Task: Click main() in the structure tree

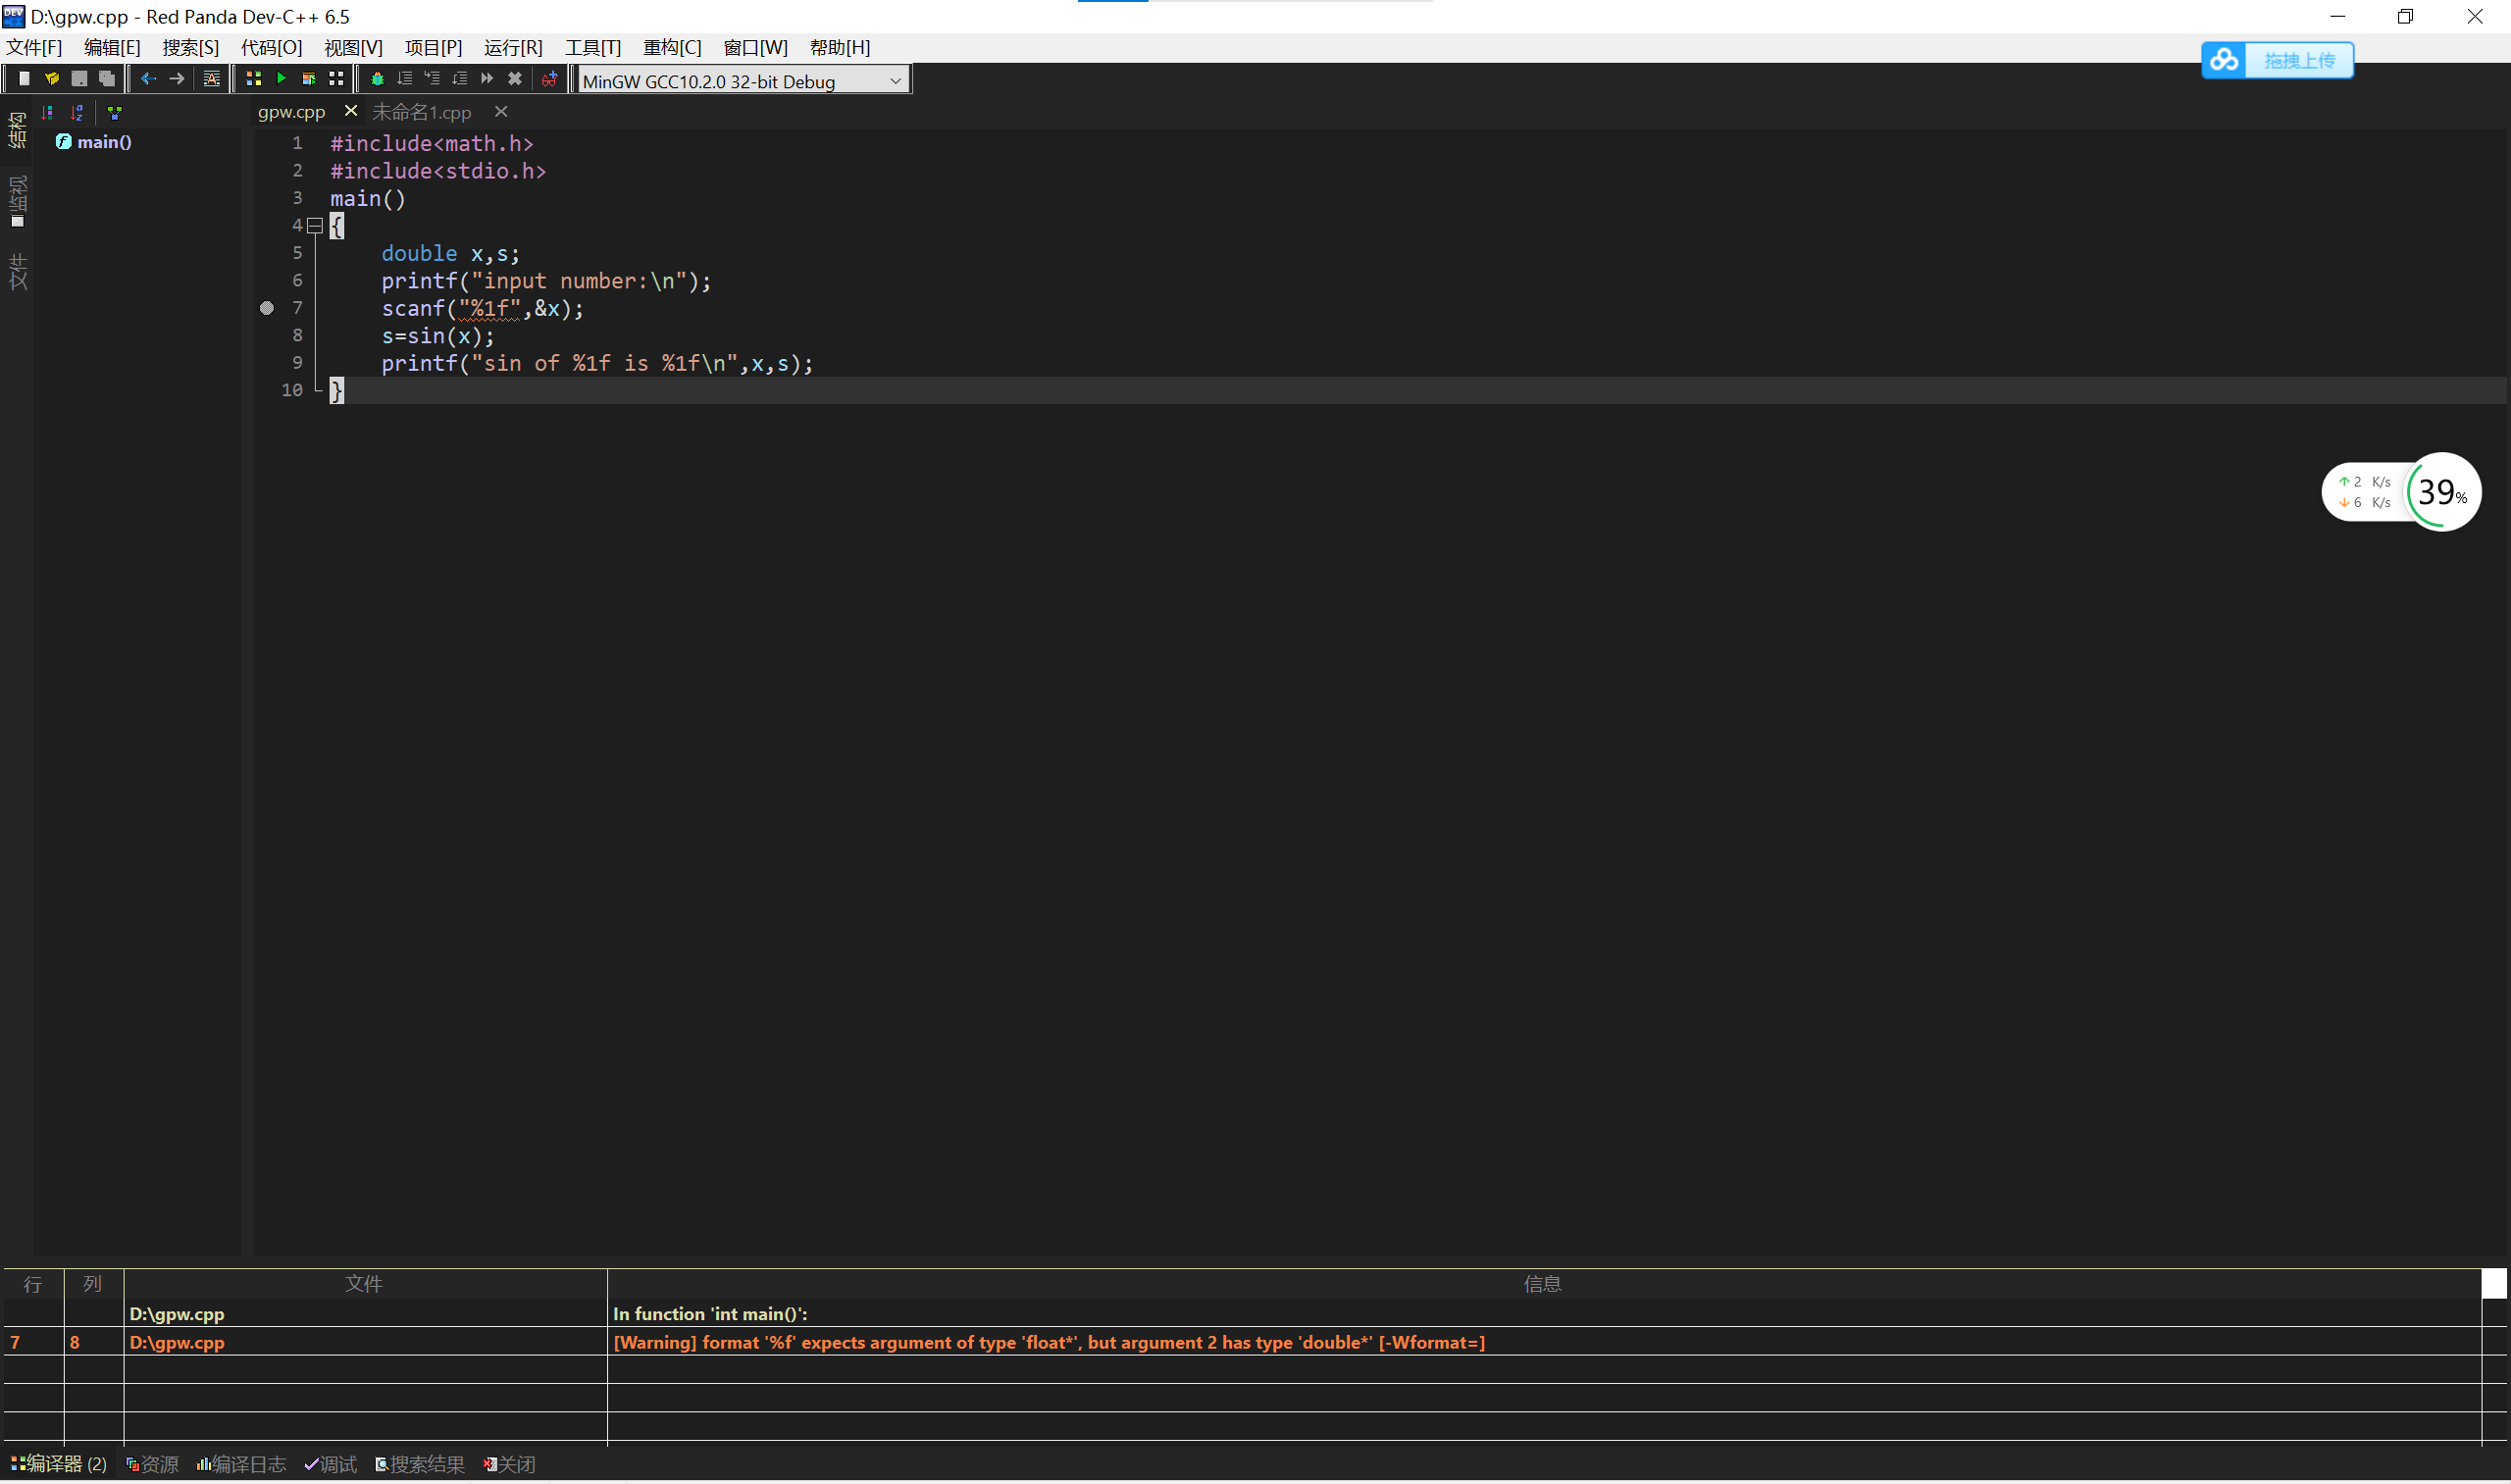Action: click(x=104, y=142)
